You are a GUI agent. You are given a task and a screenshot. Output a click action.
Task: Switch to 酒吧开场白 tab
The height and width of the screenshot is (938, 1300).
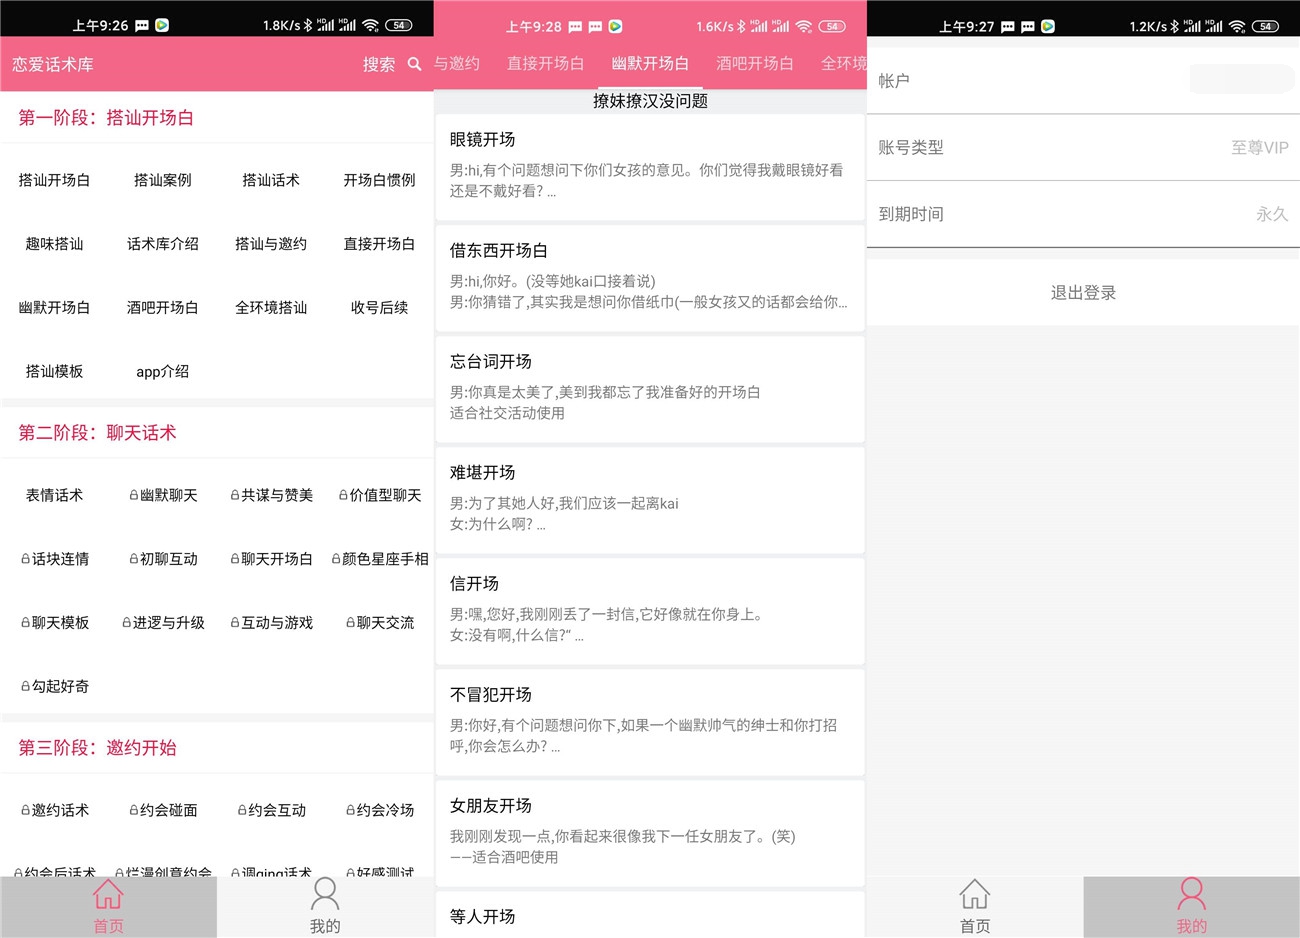755,64
